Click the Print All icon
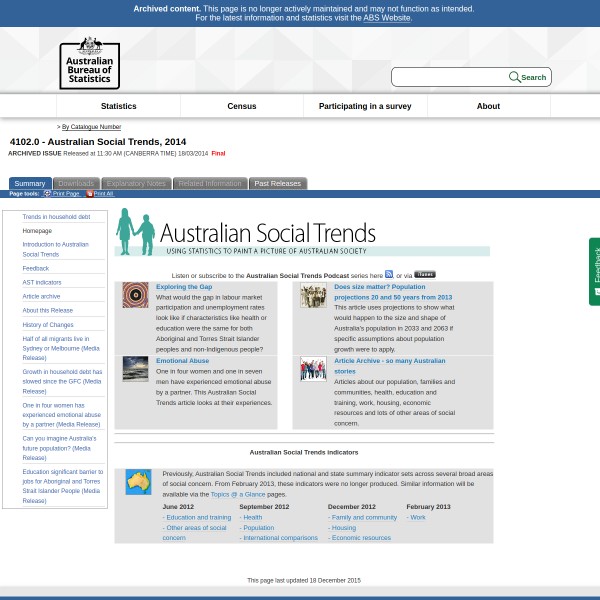Image resolution: width=600 pixels, height=600 pixels. (89, 194)
